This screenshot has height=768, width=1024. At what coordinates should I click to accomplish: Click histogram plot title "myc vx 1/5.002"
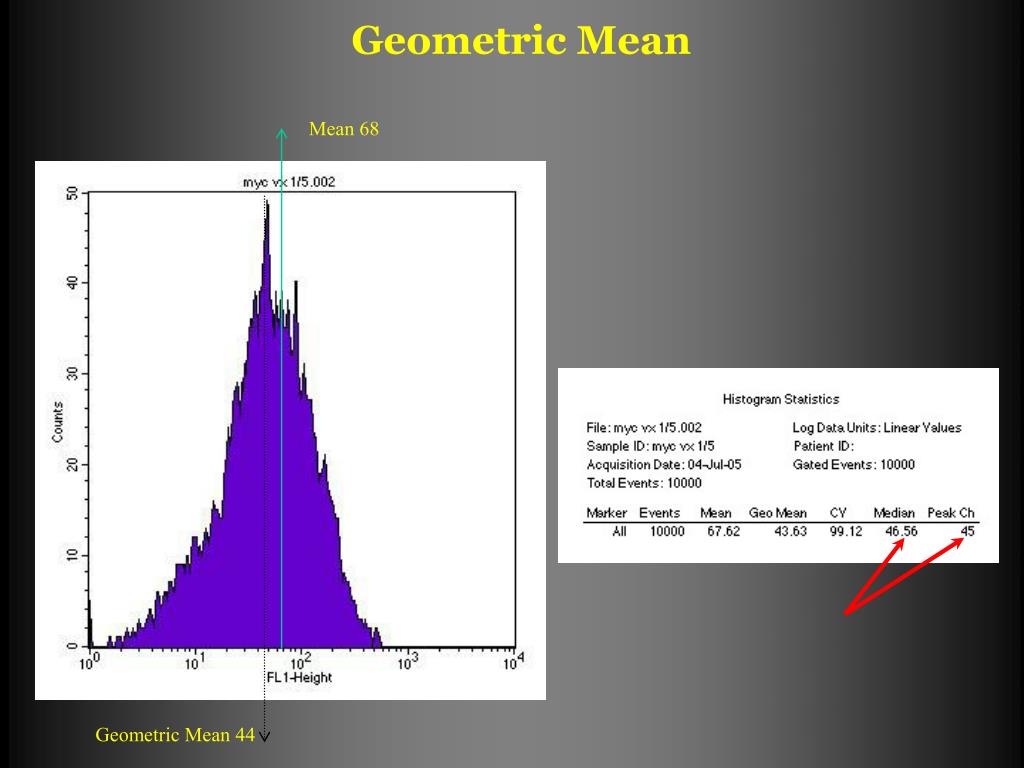289,182
